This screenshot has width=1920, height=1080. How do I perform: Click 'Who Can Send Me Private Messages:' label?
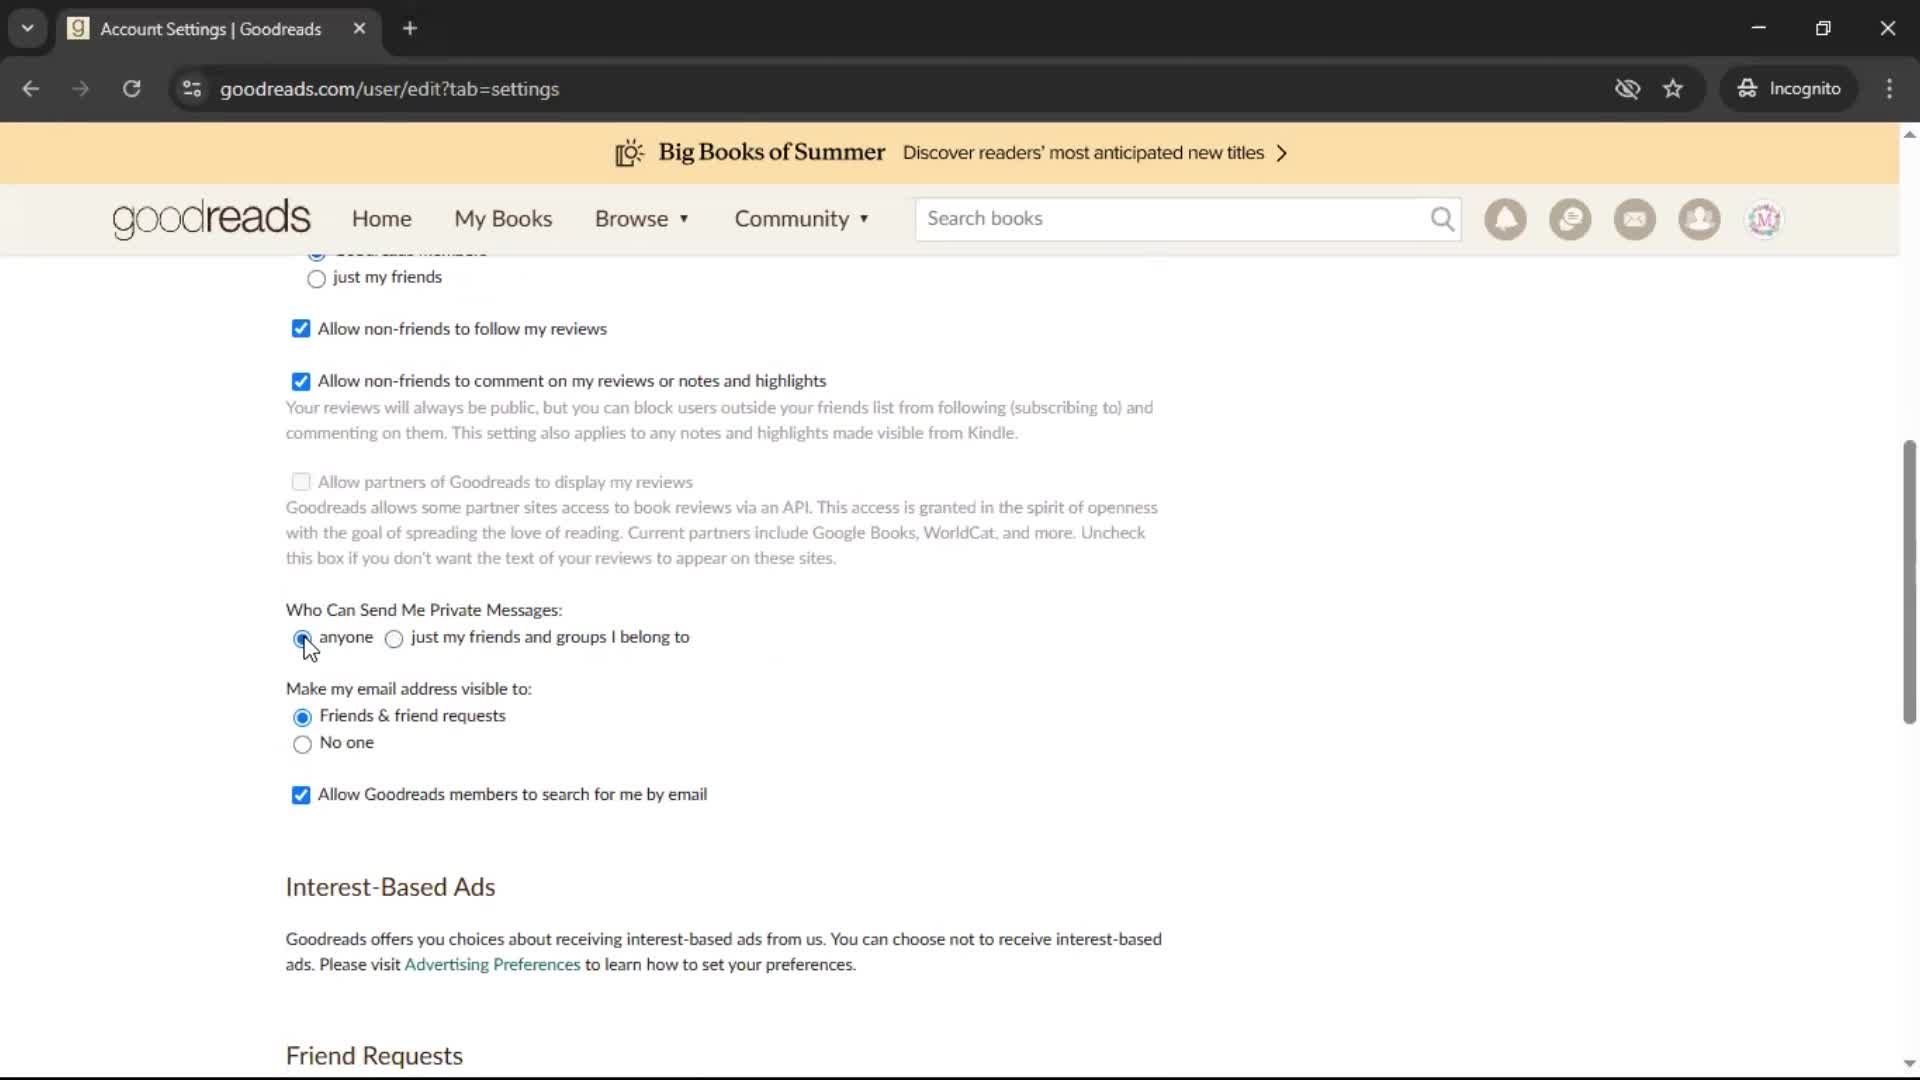click(424, 610)
